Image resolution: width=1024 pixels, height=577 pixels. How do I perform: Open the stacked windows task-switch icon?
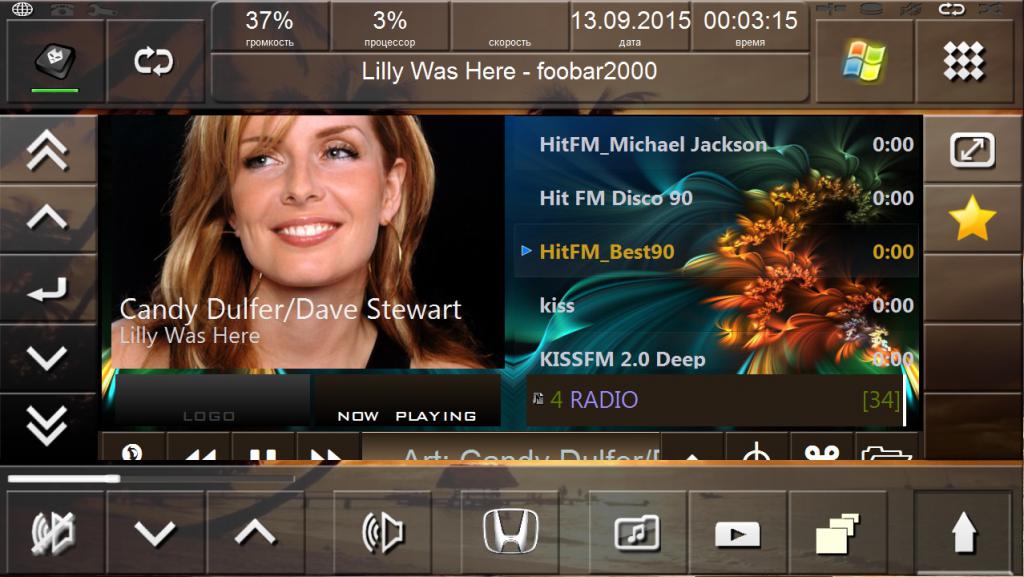[x=838, y=533]
